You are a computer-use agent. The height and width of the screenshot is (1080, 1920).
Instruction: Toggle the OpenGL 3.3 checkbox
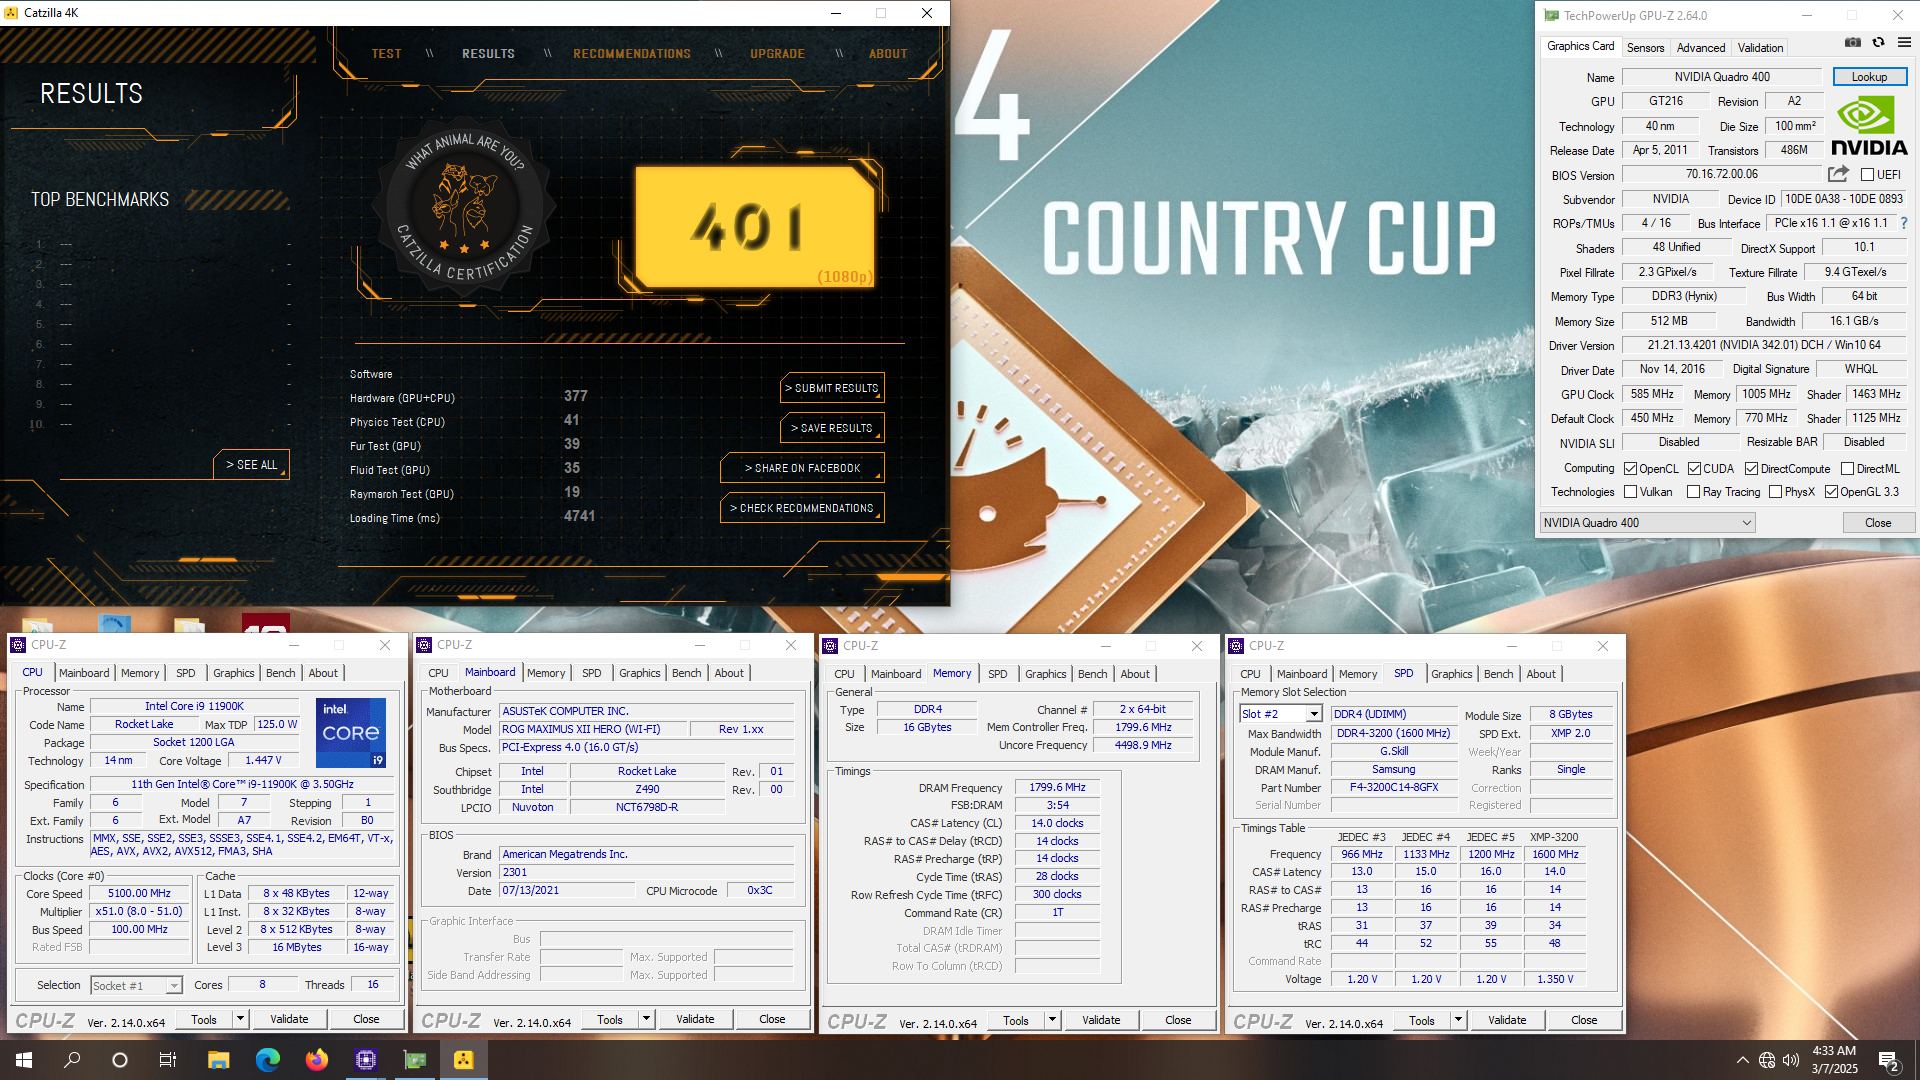pos(1831,491)
